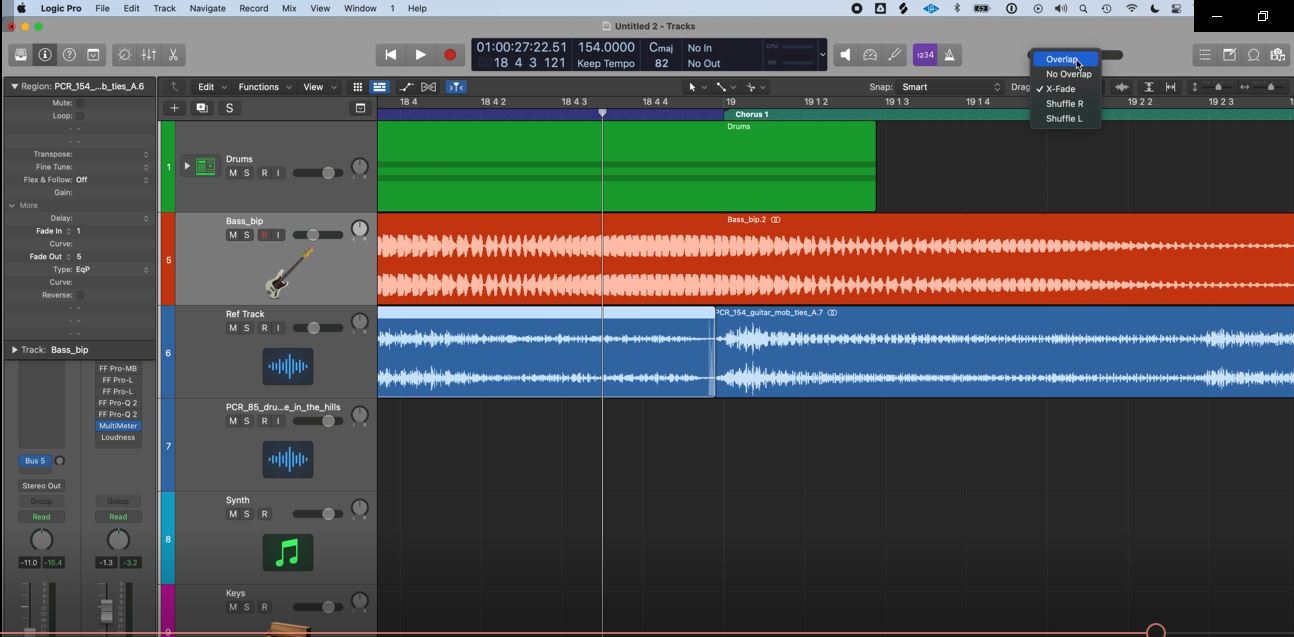Mute the Drums track
This screenshot has height=637, width=1294.
[x=233, y=173]
